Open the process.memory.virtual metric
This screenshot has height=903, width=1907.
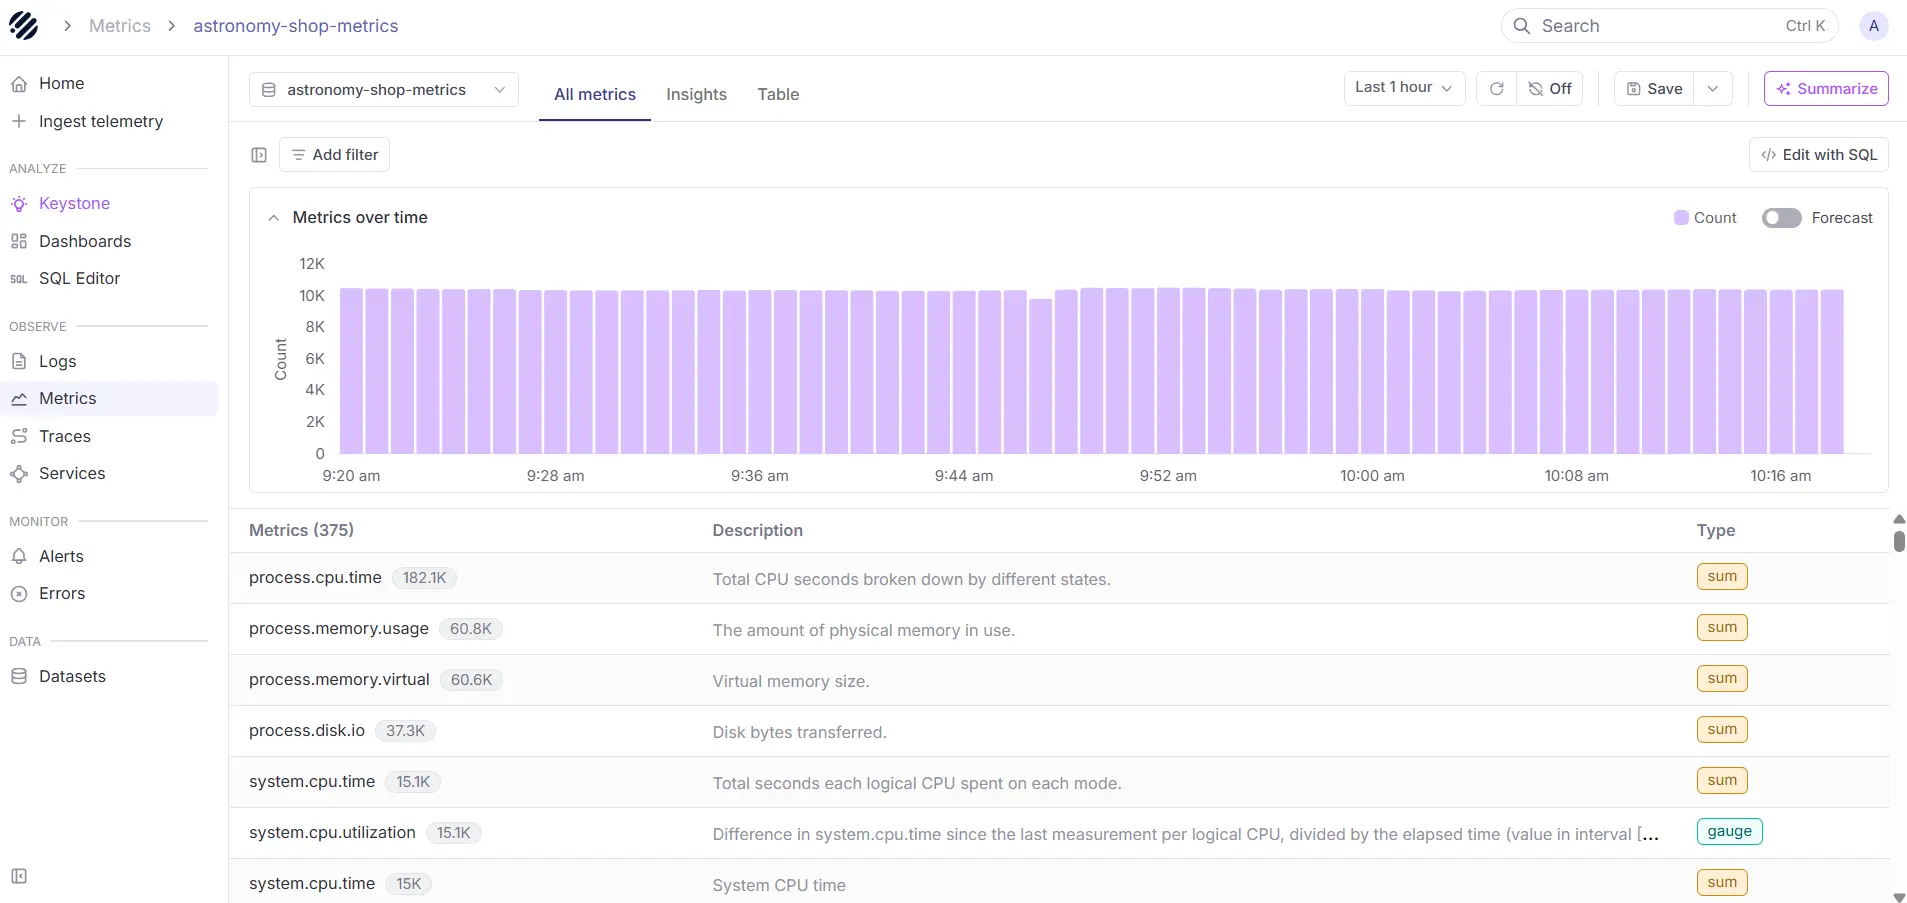[x=1059, y=680]
